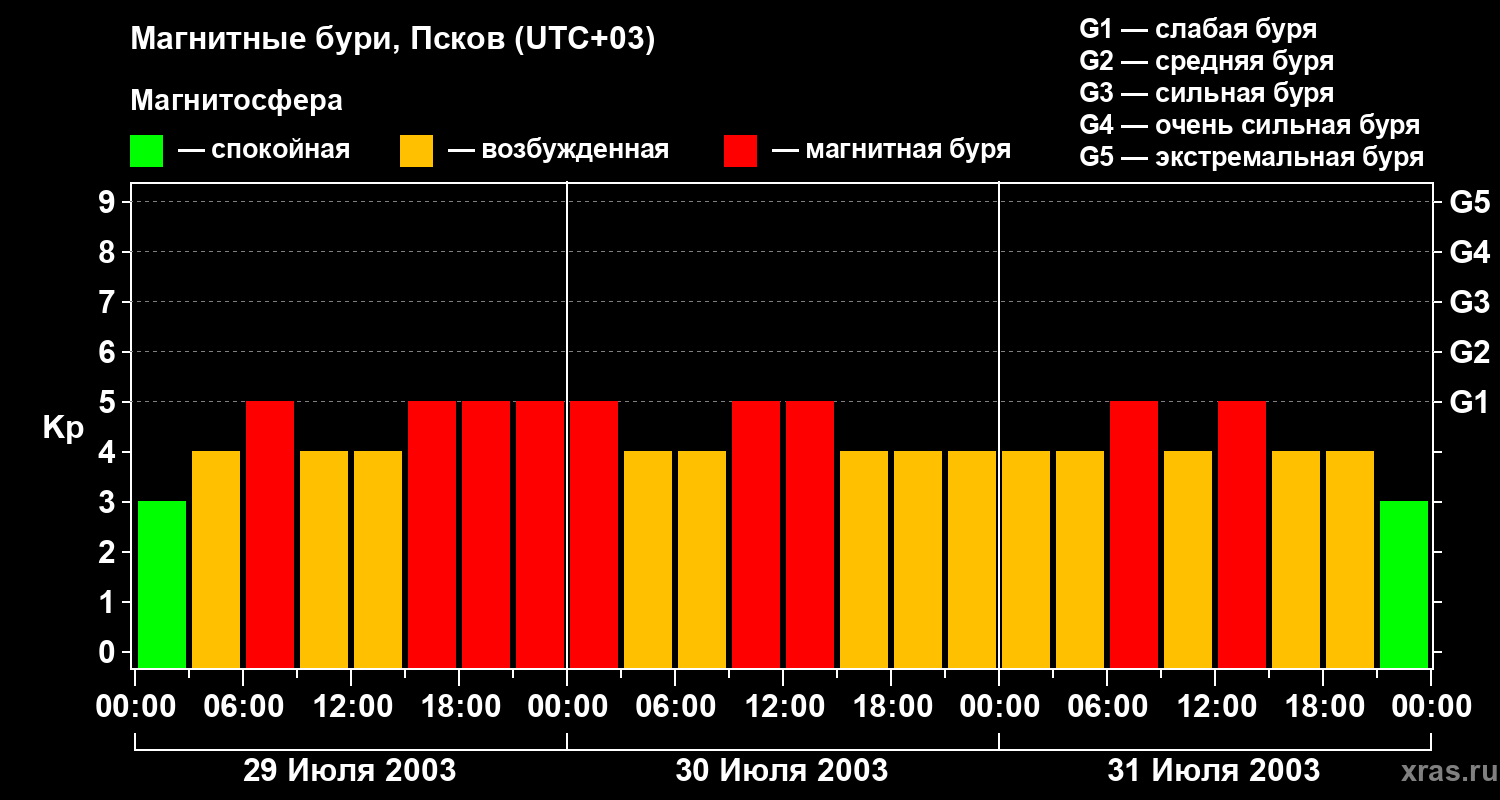Viewport: 1500px width, 800px height.
Task: Click the '— магнитная буря' legend label
Action: [891, 150]
